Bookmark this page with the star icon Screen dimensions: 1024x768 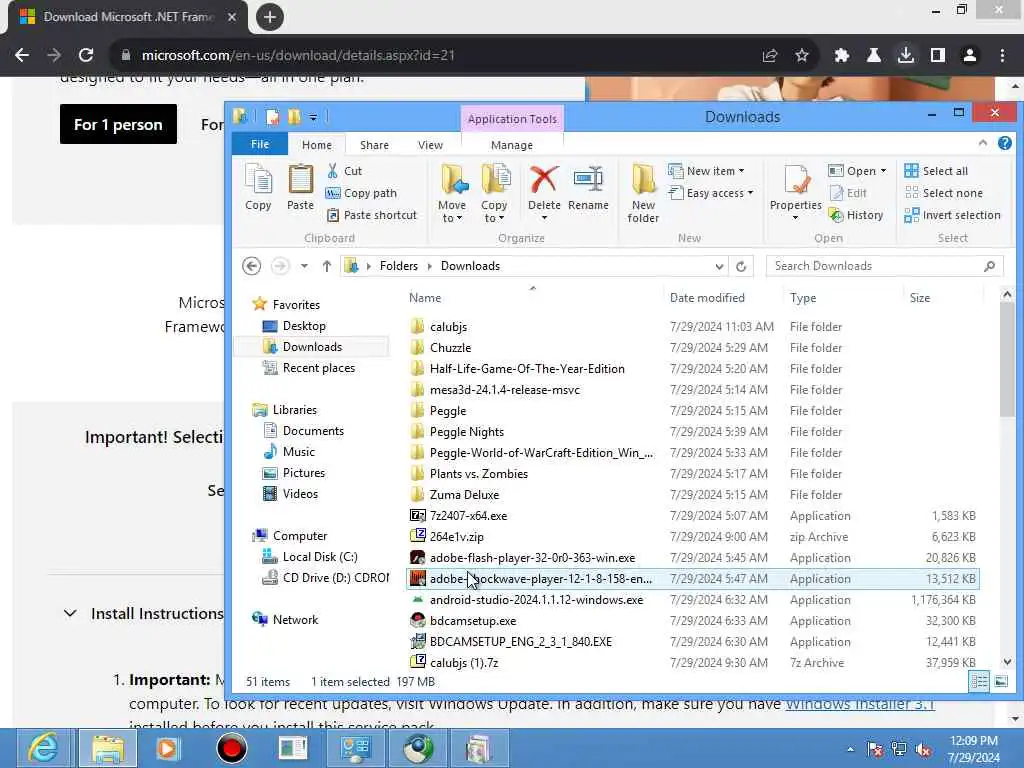(802, 56)
